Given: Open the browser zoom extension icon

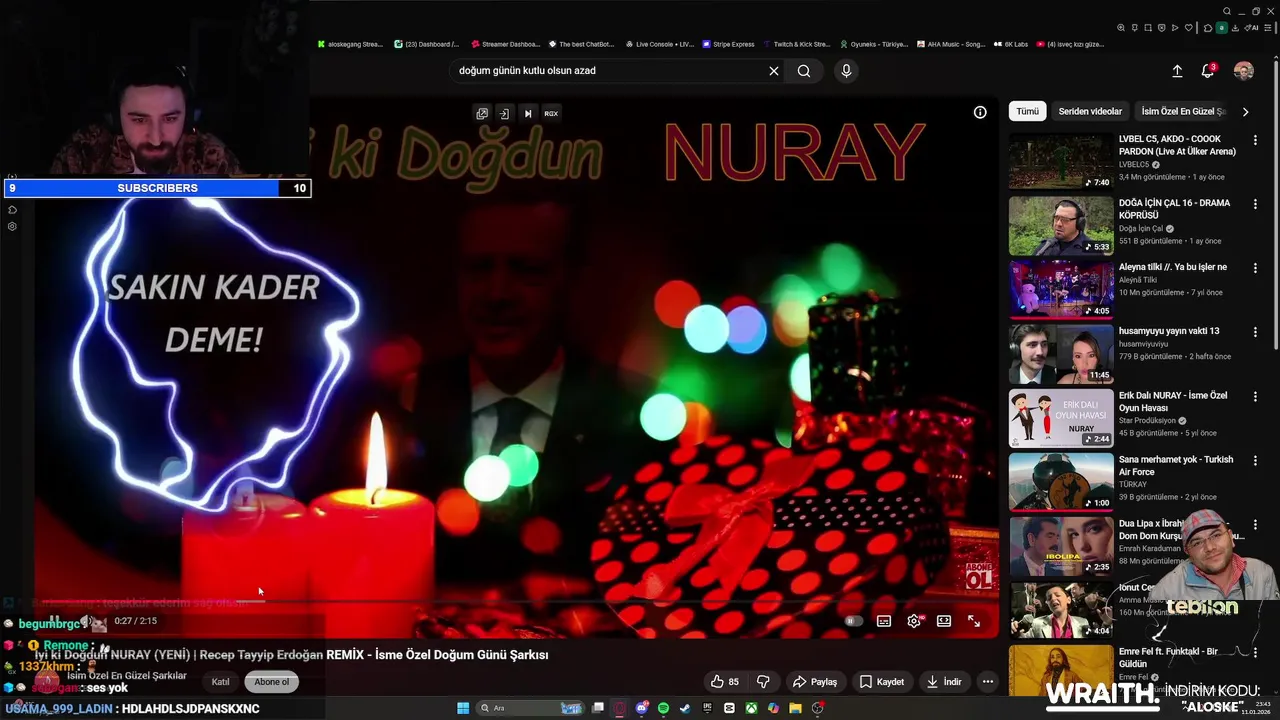Looking at the screenshot, I should coord(1121,28).
